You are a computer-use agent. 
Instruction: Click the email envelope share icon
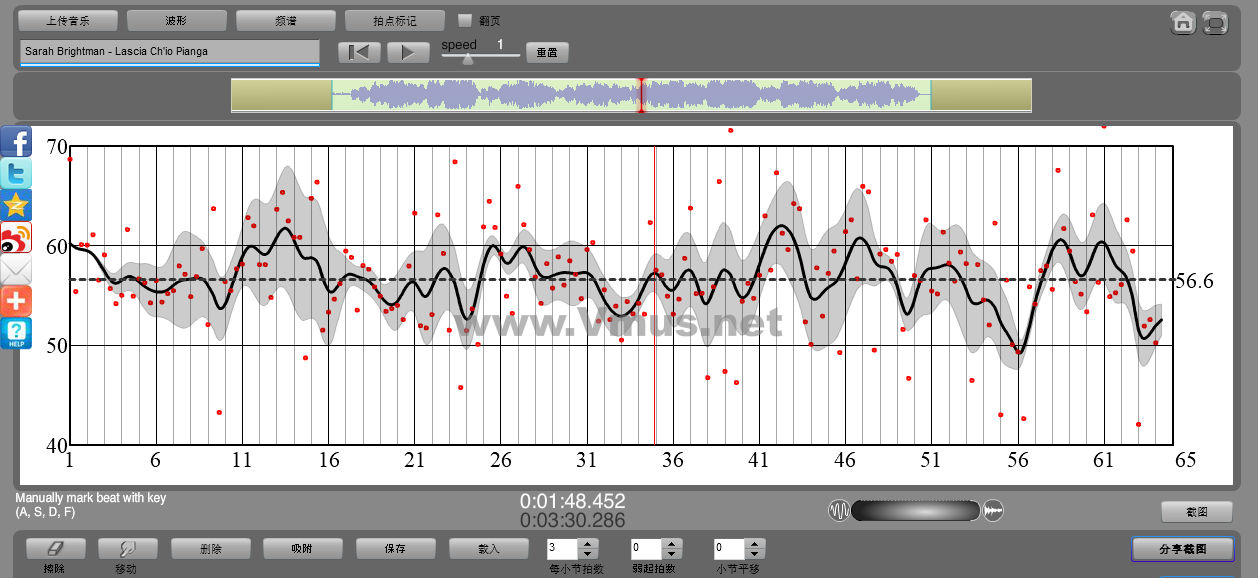[x=16, y=270]
